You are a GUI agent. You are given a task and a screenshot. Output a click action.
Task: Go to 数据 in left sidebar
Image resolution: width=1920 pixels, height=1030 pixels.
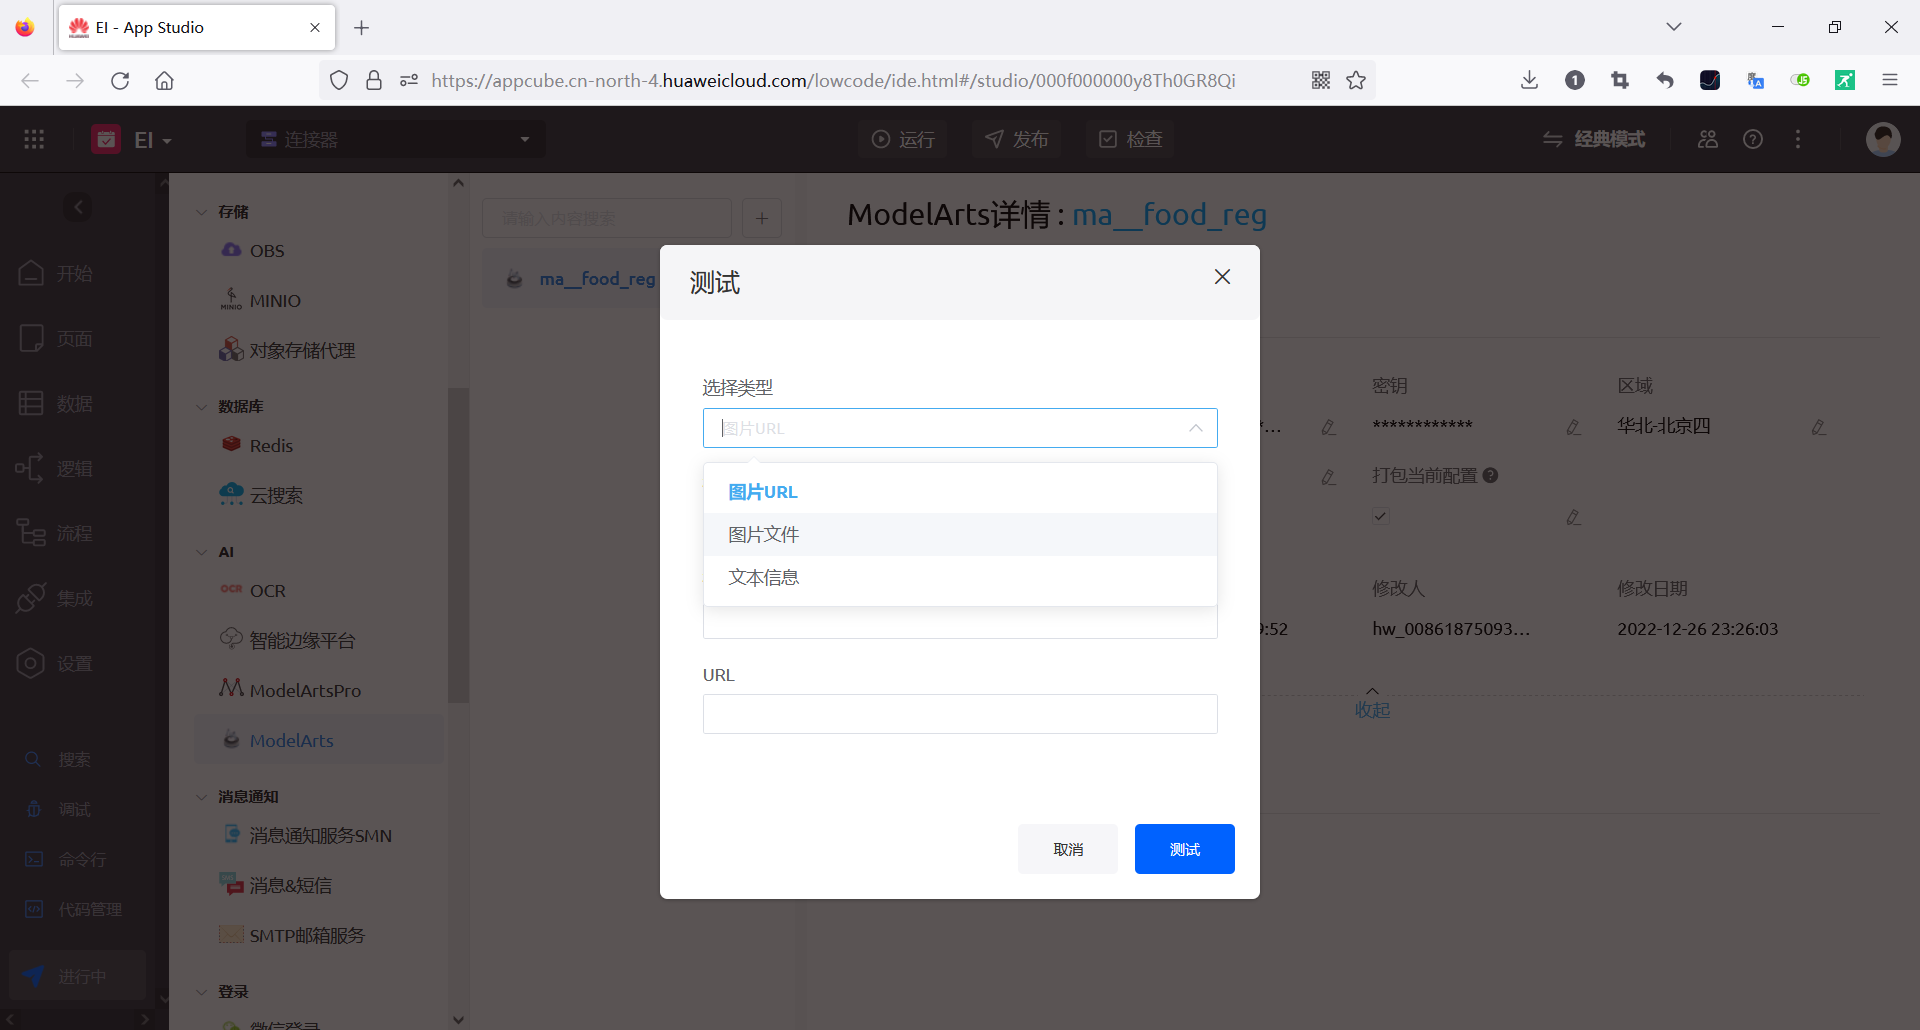pos(56,403)
